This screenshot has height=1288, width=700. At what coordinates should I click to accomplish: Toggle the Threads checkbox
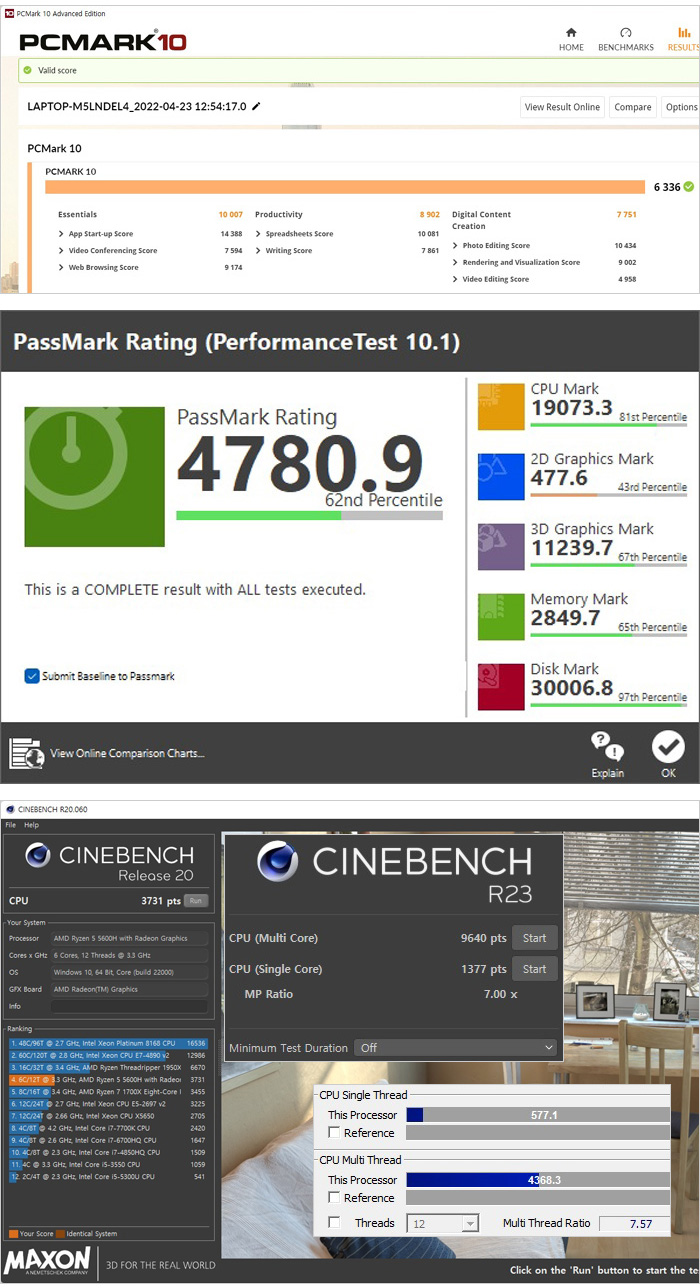(334, 1223)
